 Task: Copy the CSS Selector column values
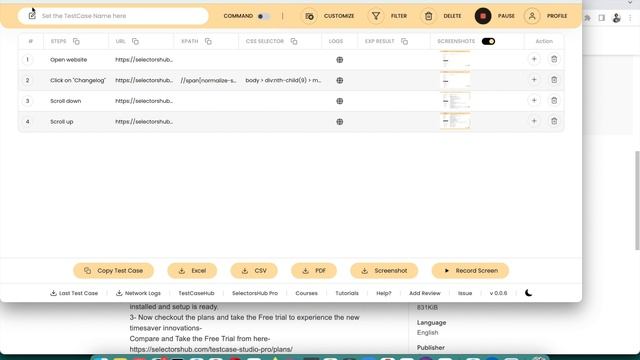coord(294,41)
